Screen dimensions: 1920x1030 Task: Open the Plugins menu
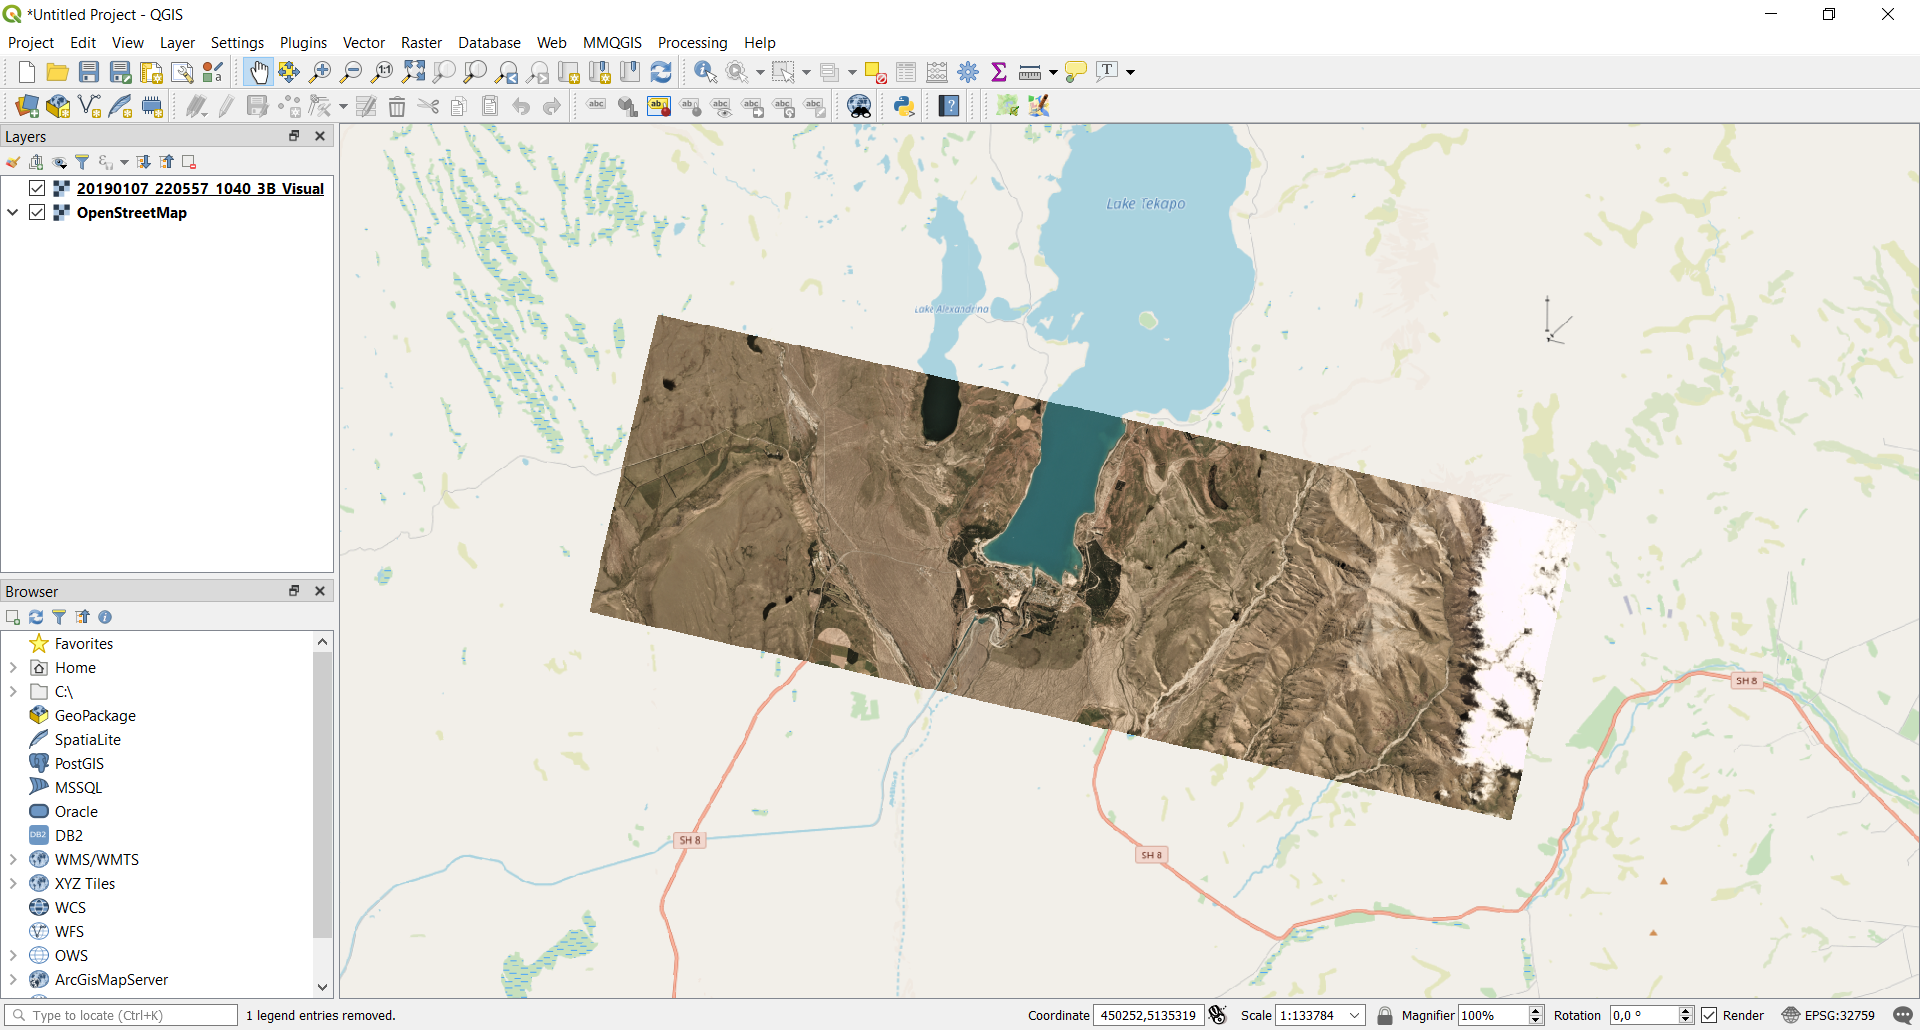(303, 42)
